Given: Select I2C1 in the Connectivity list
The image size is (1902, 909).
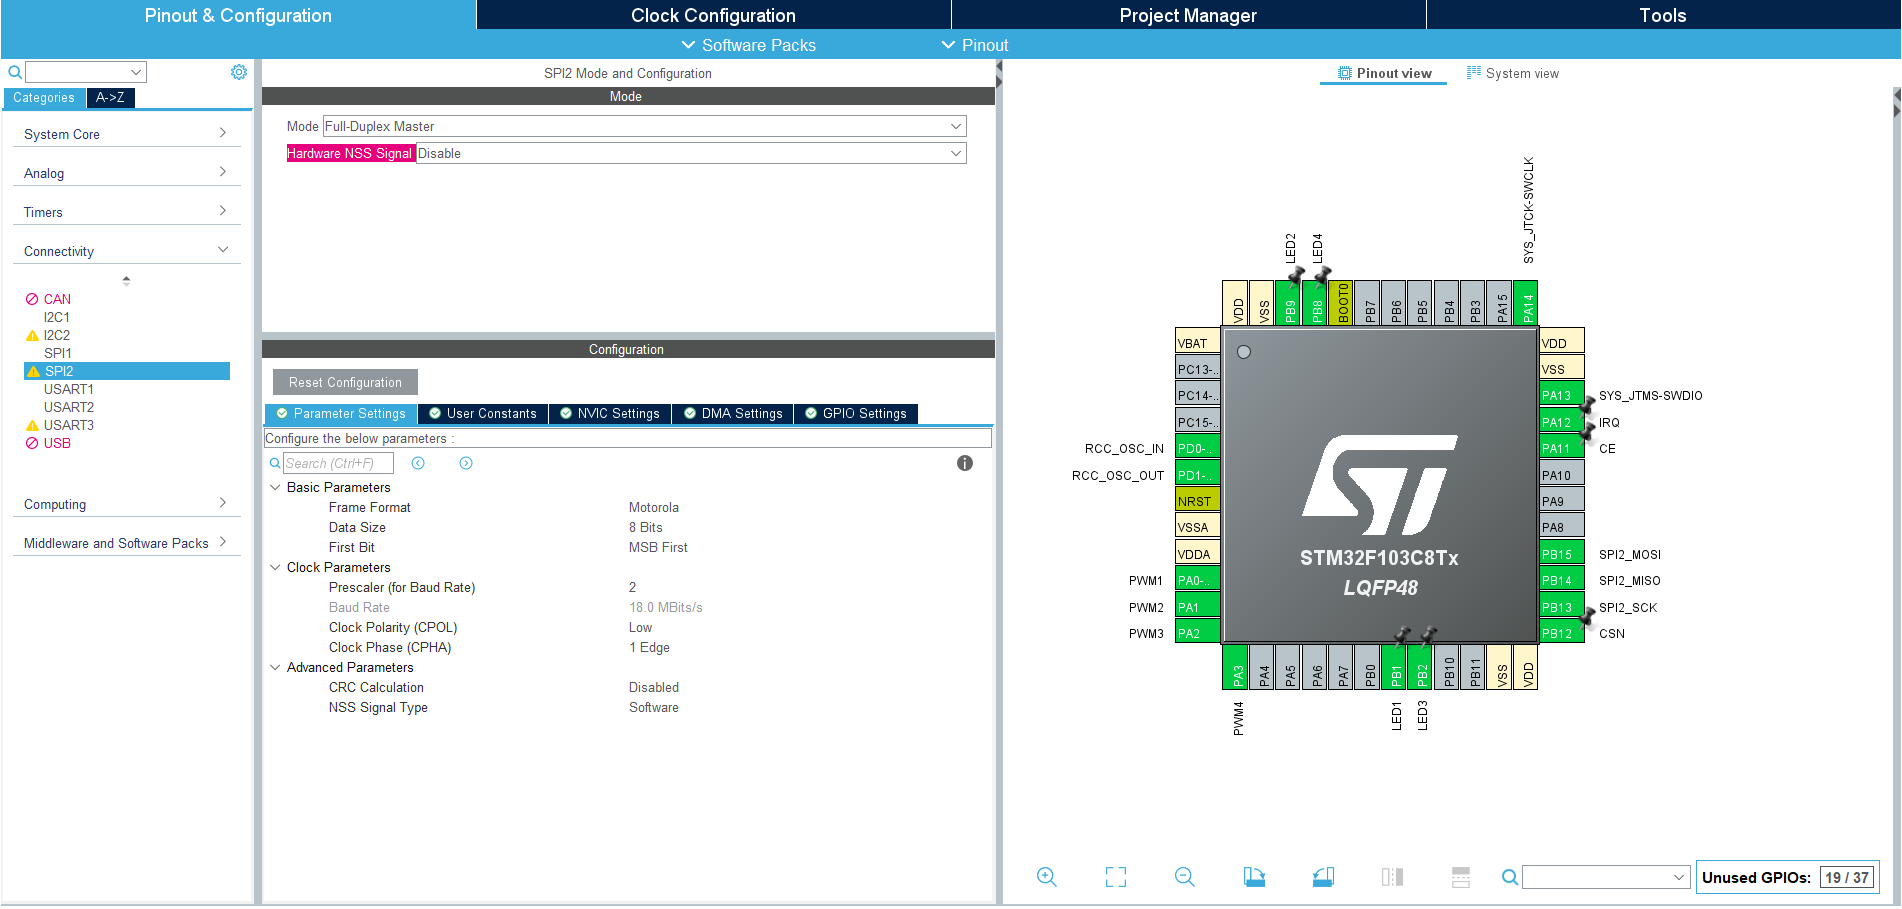Looking at the screenshot, I should (57, 317).
